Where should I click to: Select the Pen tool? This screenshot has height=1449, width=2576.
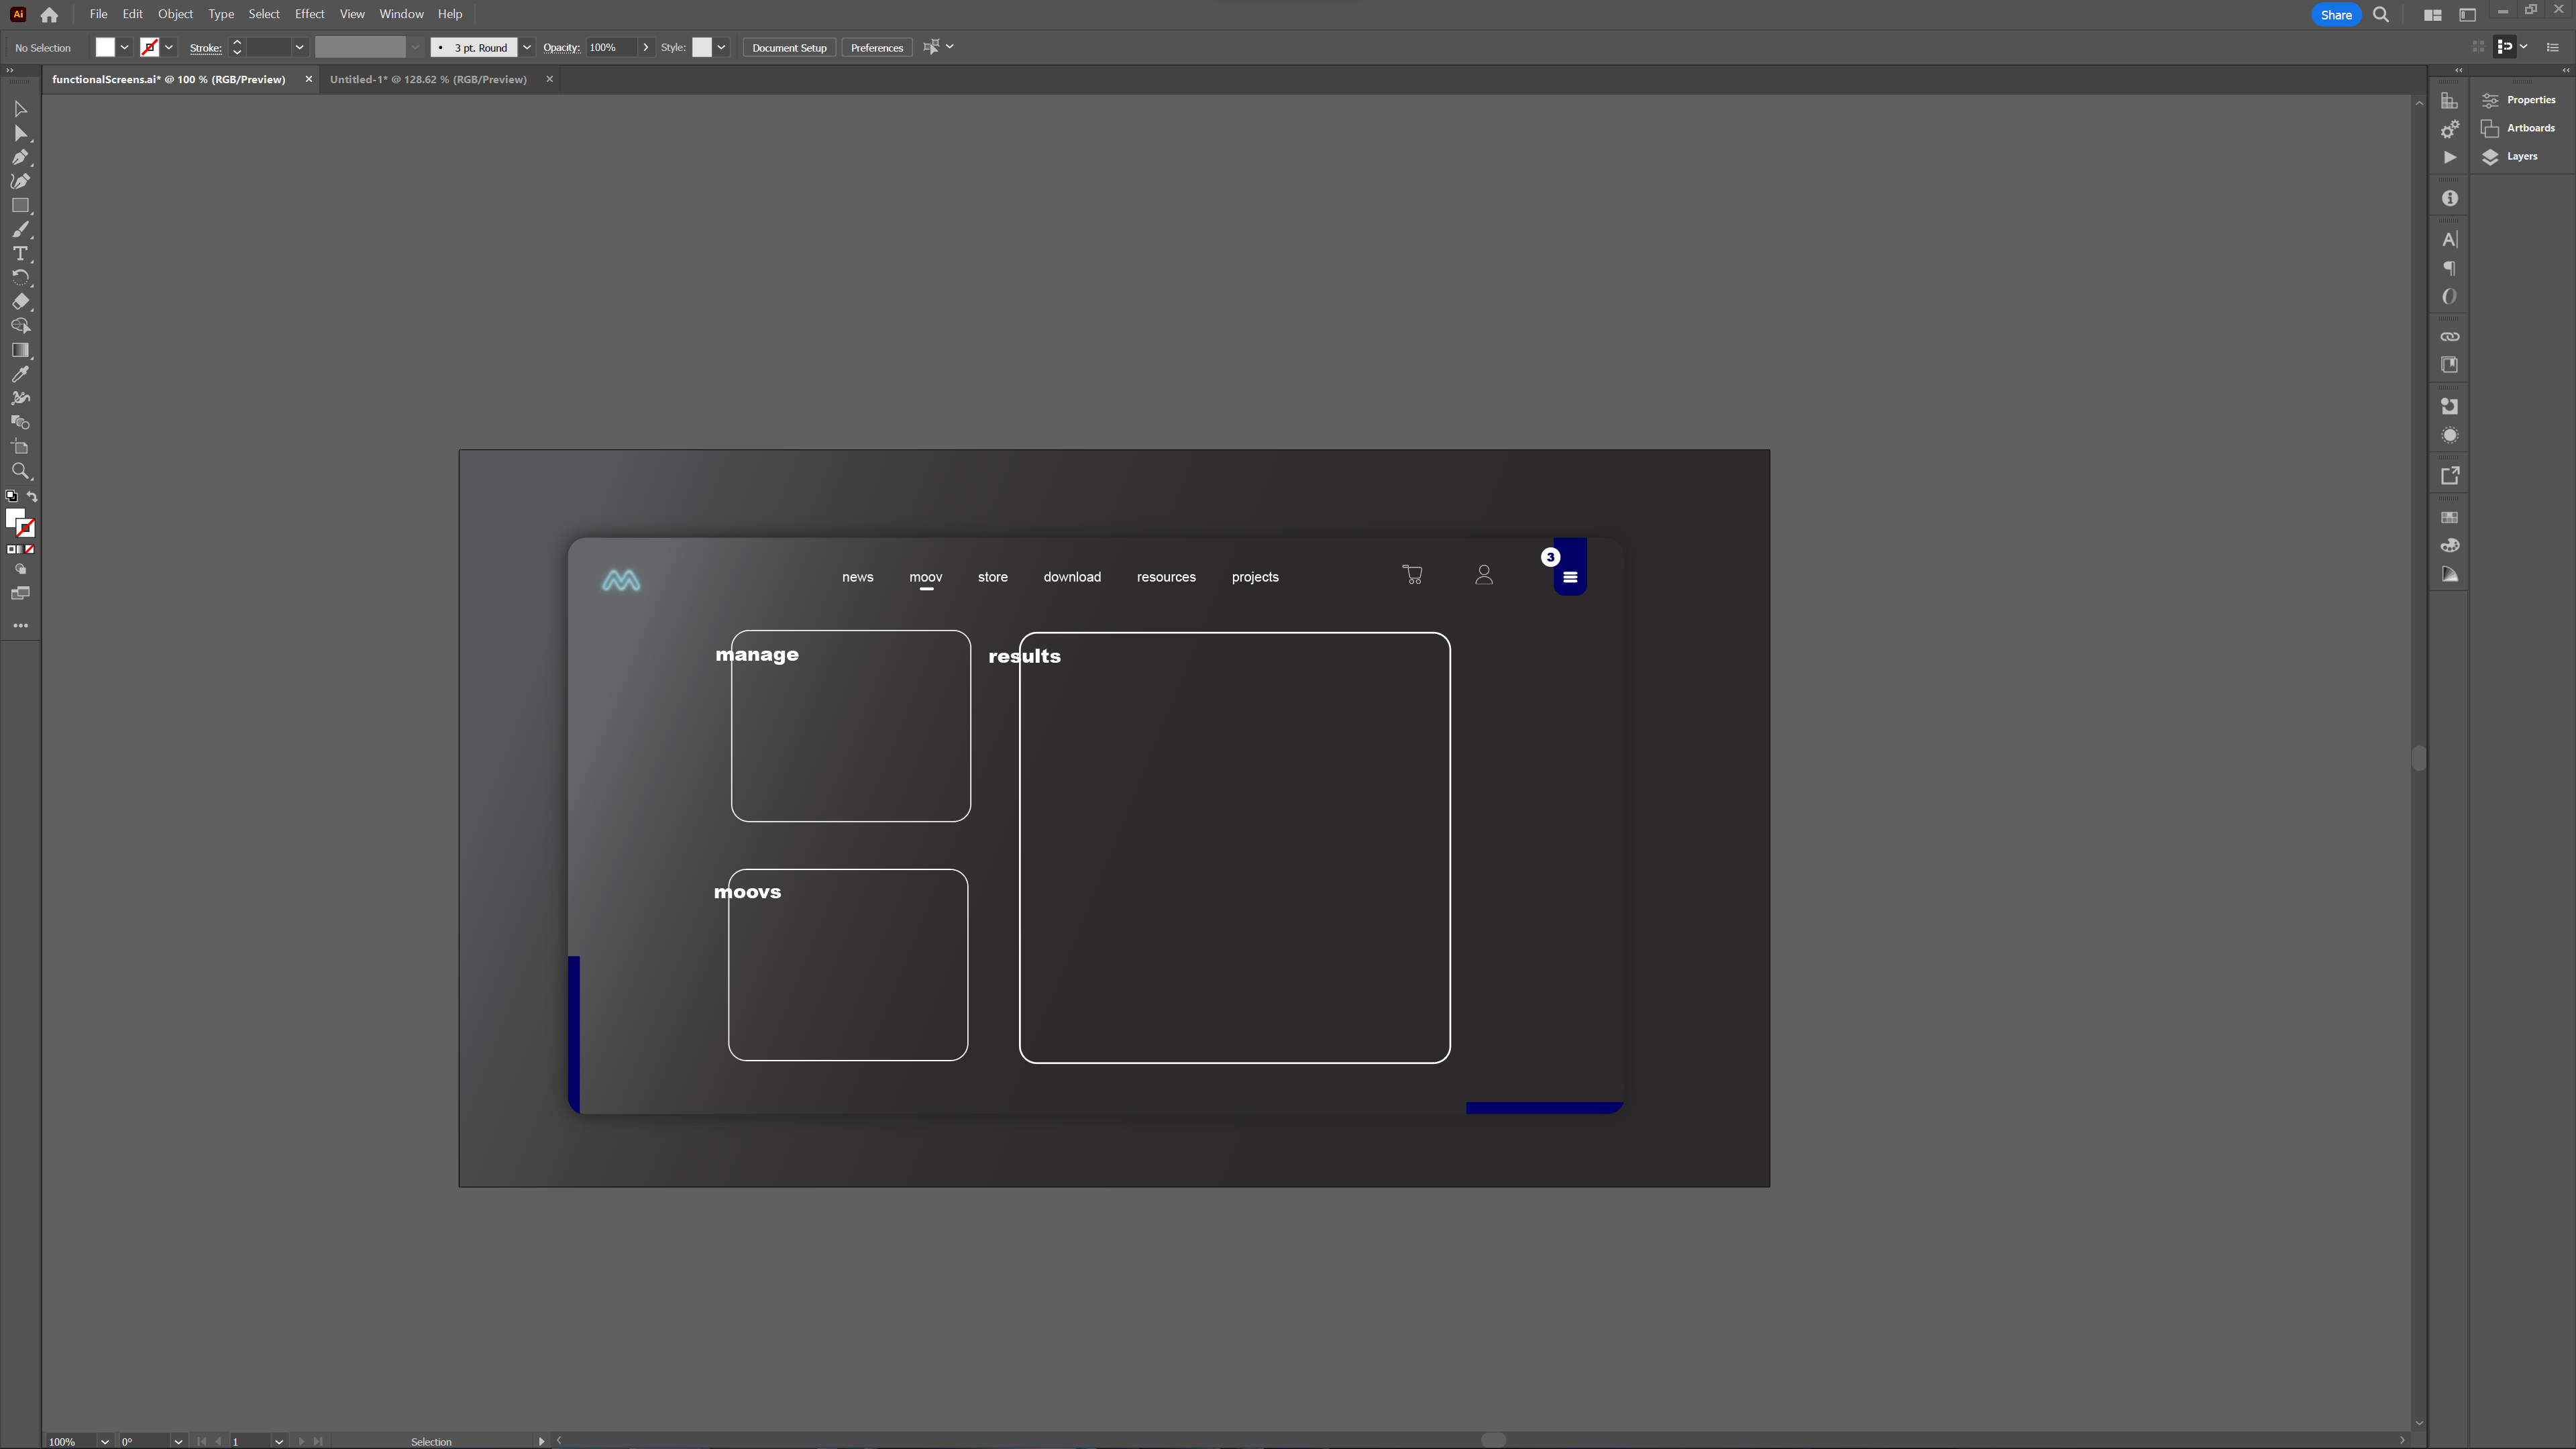pyautogui.click(x=20, y=157)
